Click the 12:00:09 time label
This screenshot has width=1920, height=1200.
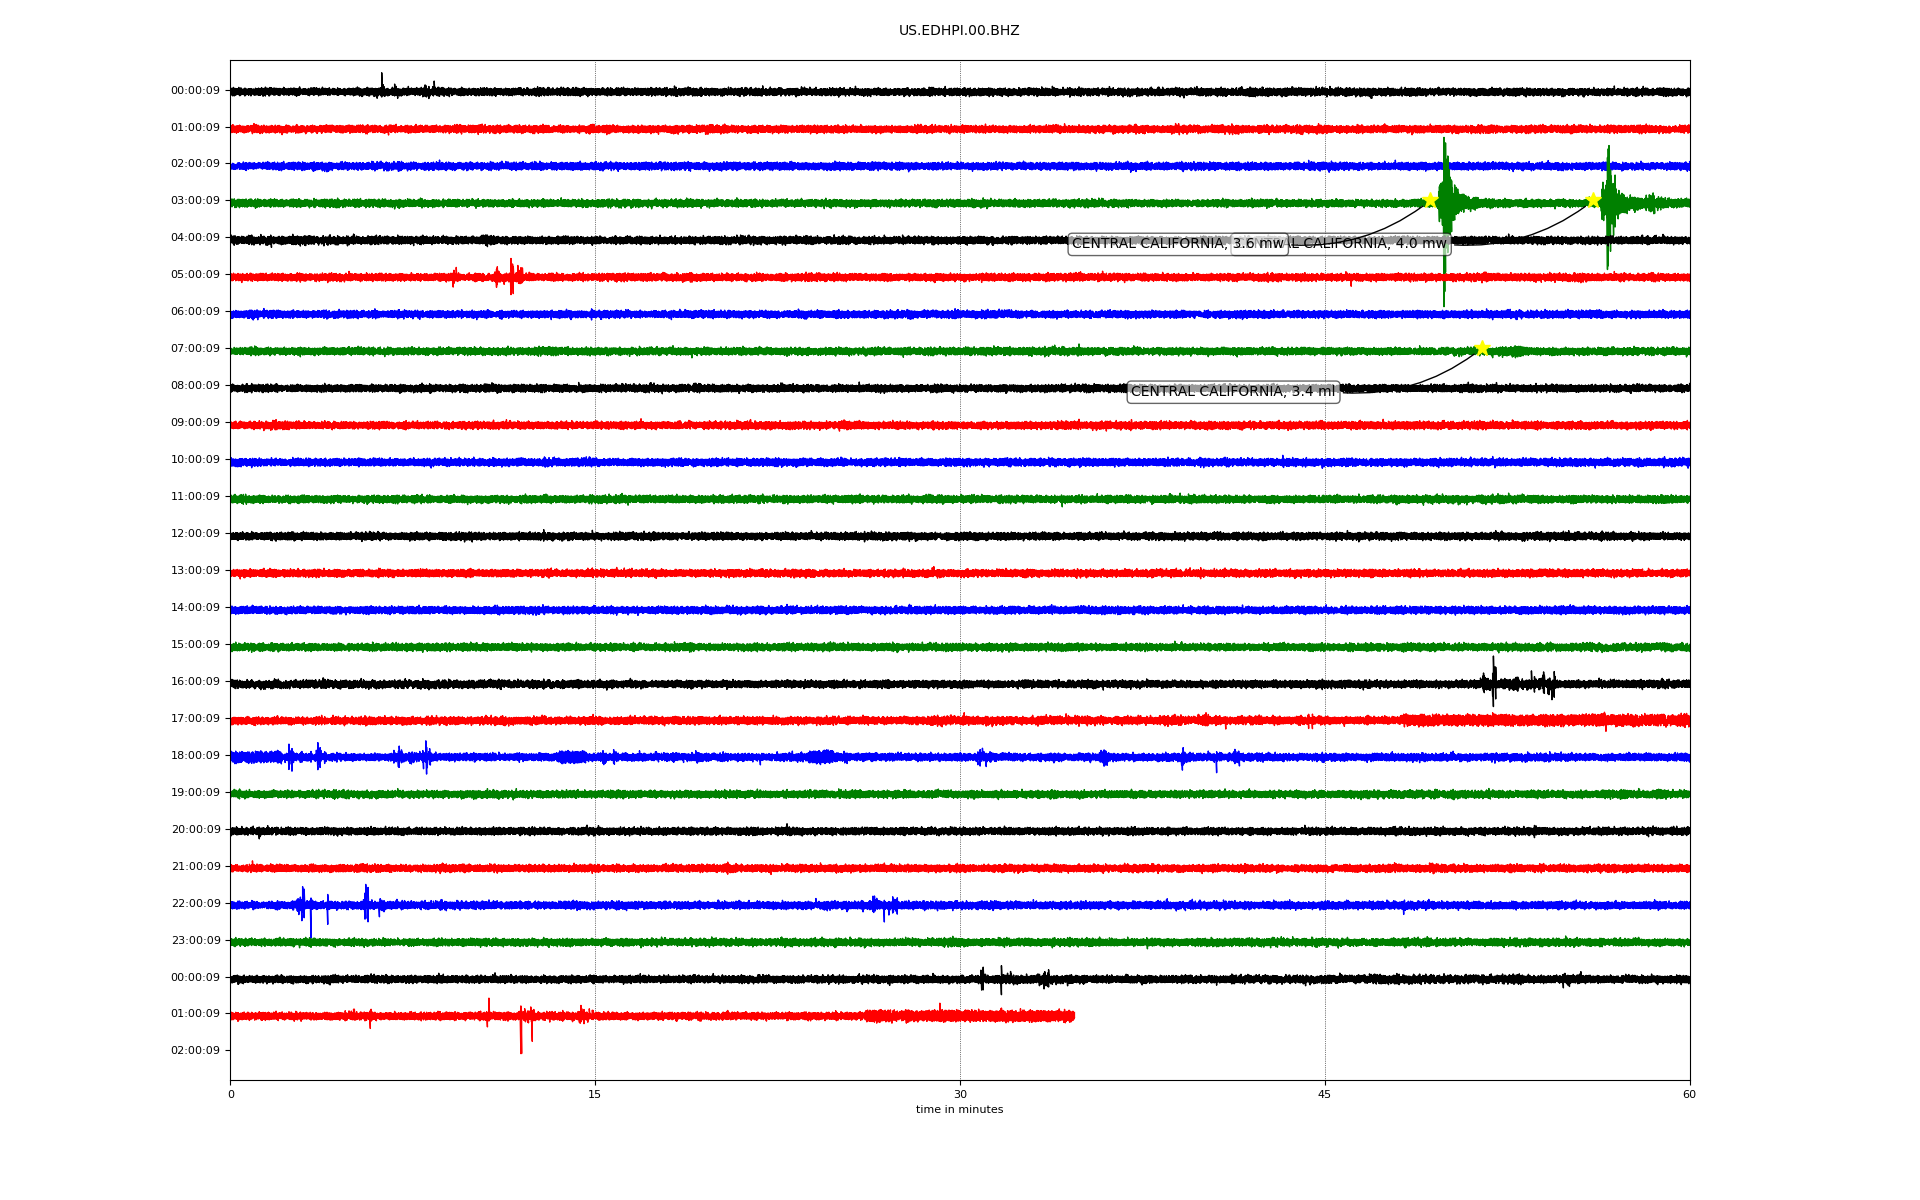point(195,534)
